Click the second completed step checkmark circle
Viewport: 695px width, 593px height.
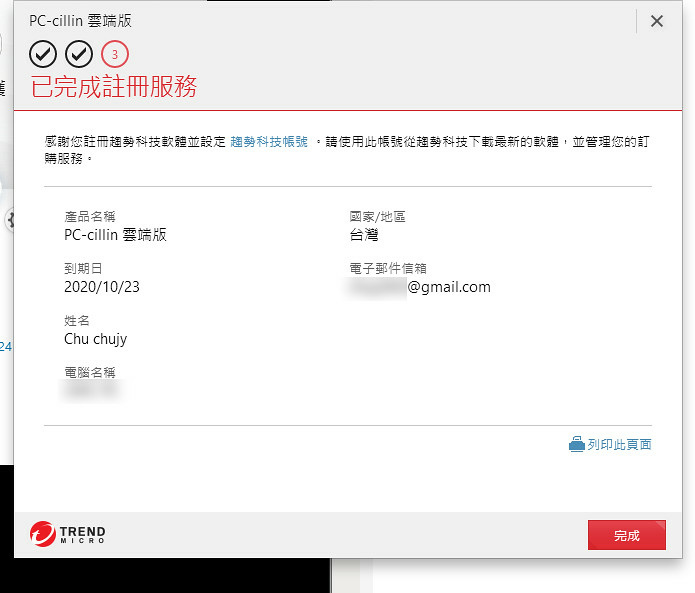coord(79,54)
